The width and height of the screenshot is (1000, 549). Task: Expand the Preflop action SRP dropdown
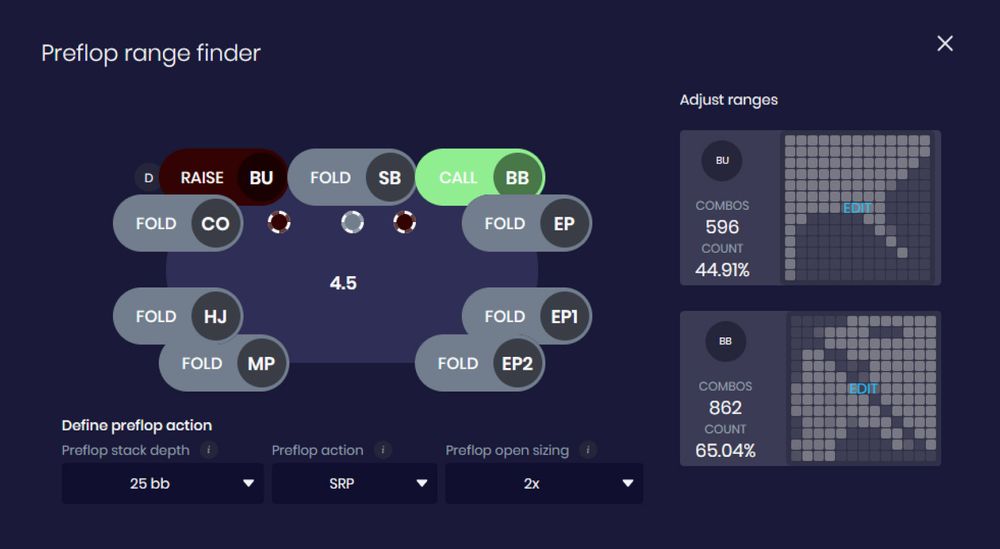click(x=354, y=483)
